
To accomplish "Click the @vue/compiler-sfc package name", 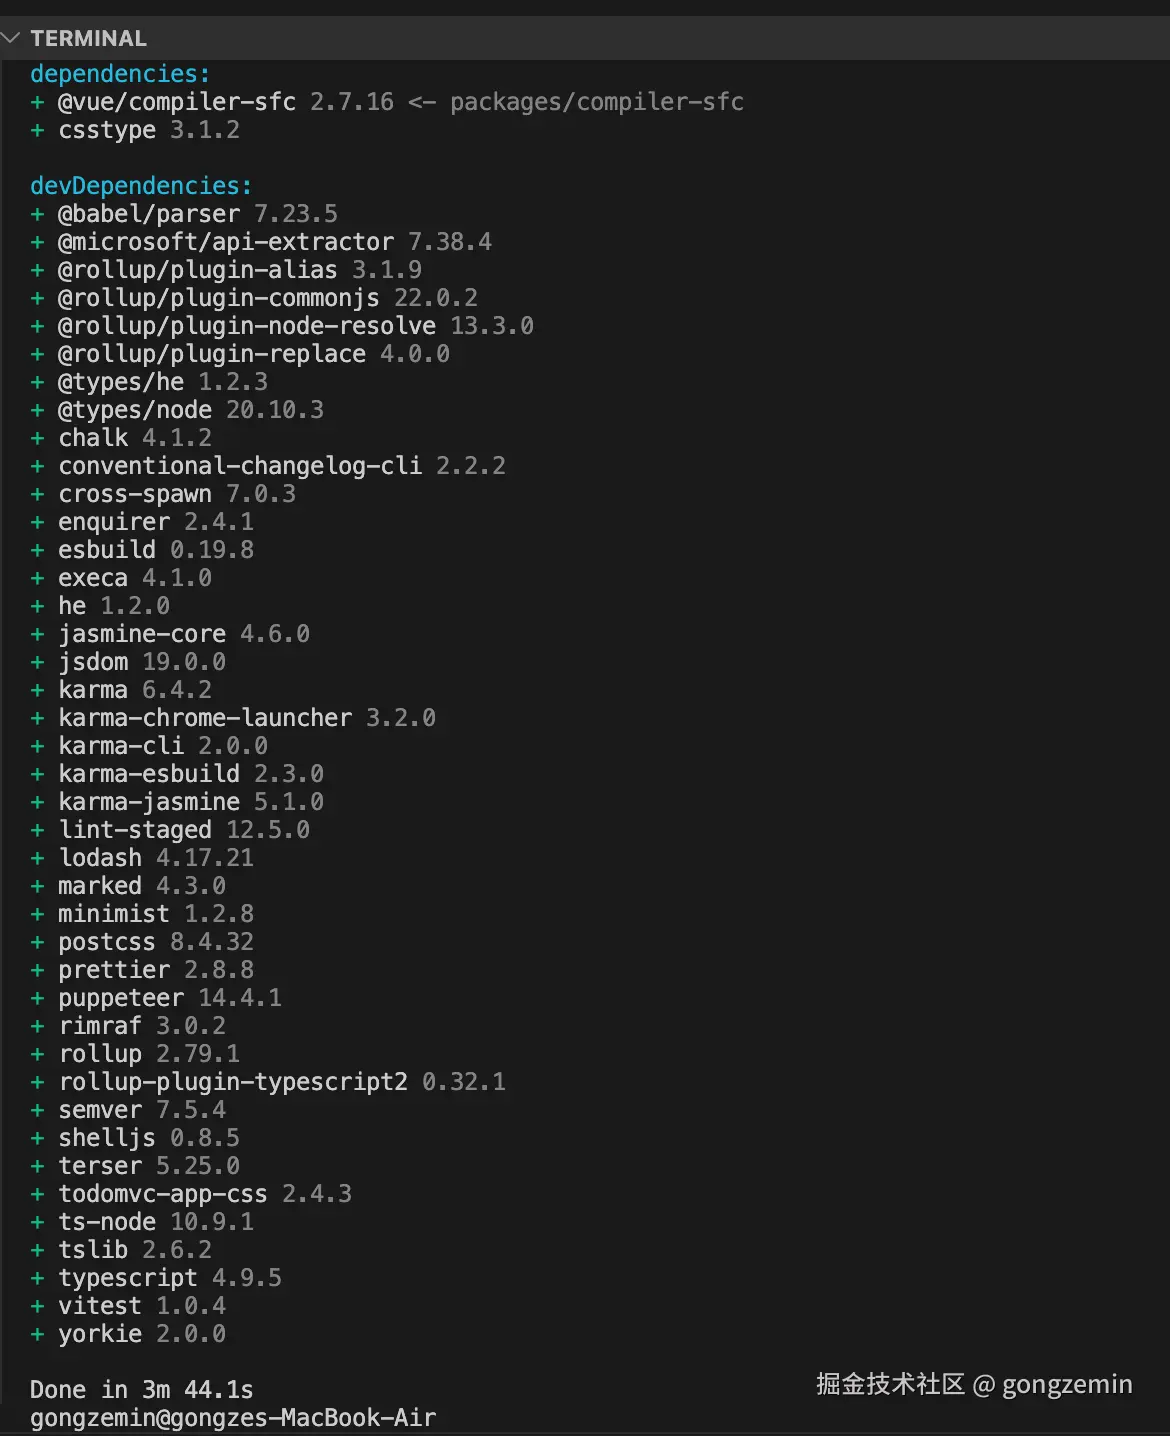I will [x=177, y=102].
